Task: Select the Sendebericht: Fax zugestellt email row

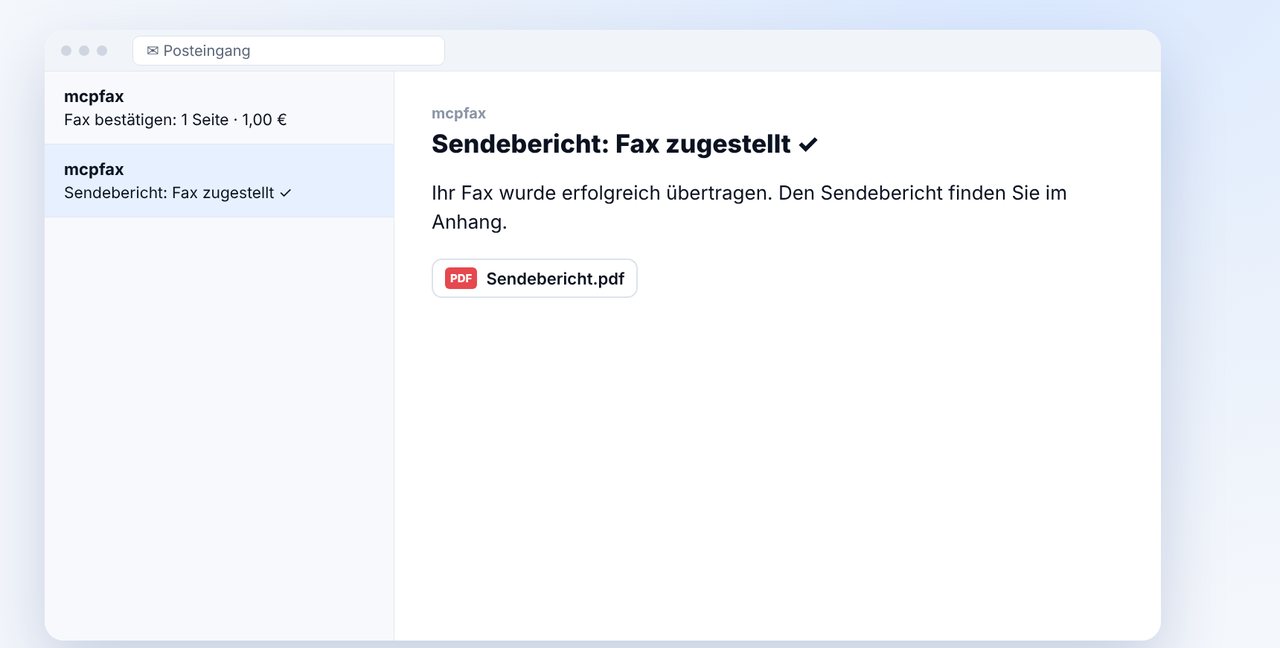Action: [219, 181]
